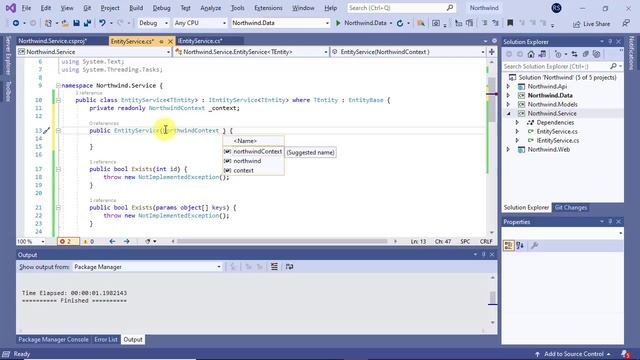Toggle auto-hide pin on Solution Explorer panel
This screenshot has height=360, width=640.
tap(610, 42)
